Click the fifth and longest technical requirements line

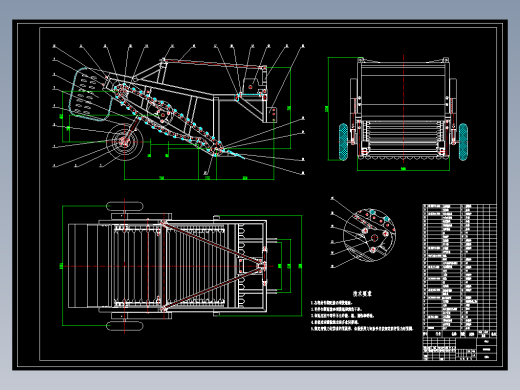tap(362, 329)
